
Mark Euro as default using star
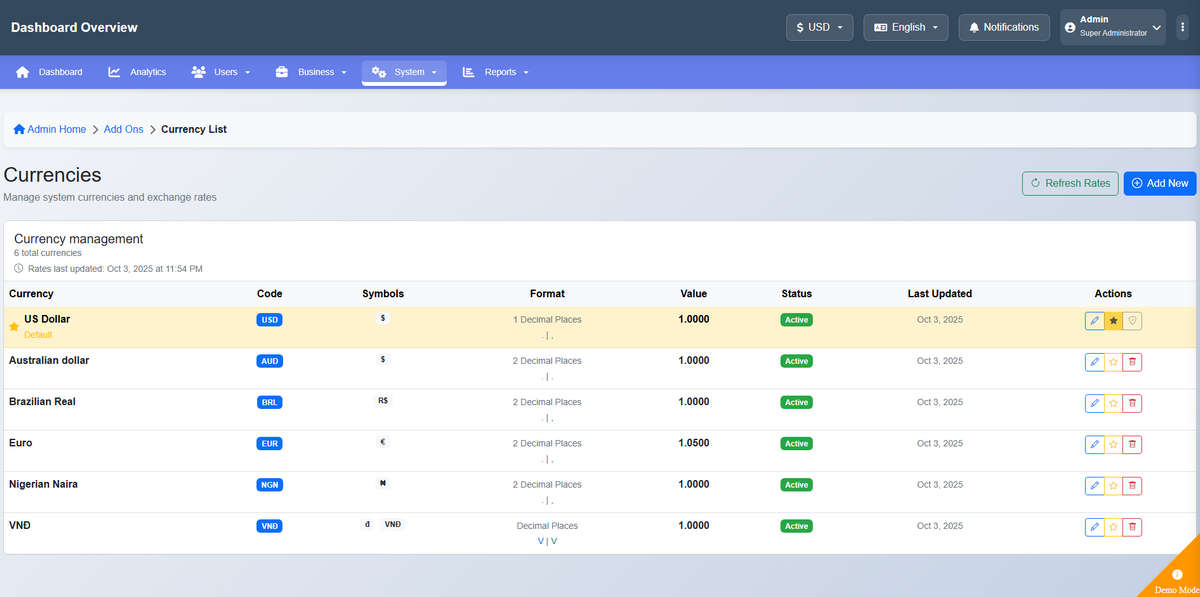1113,444
